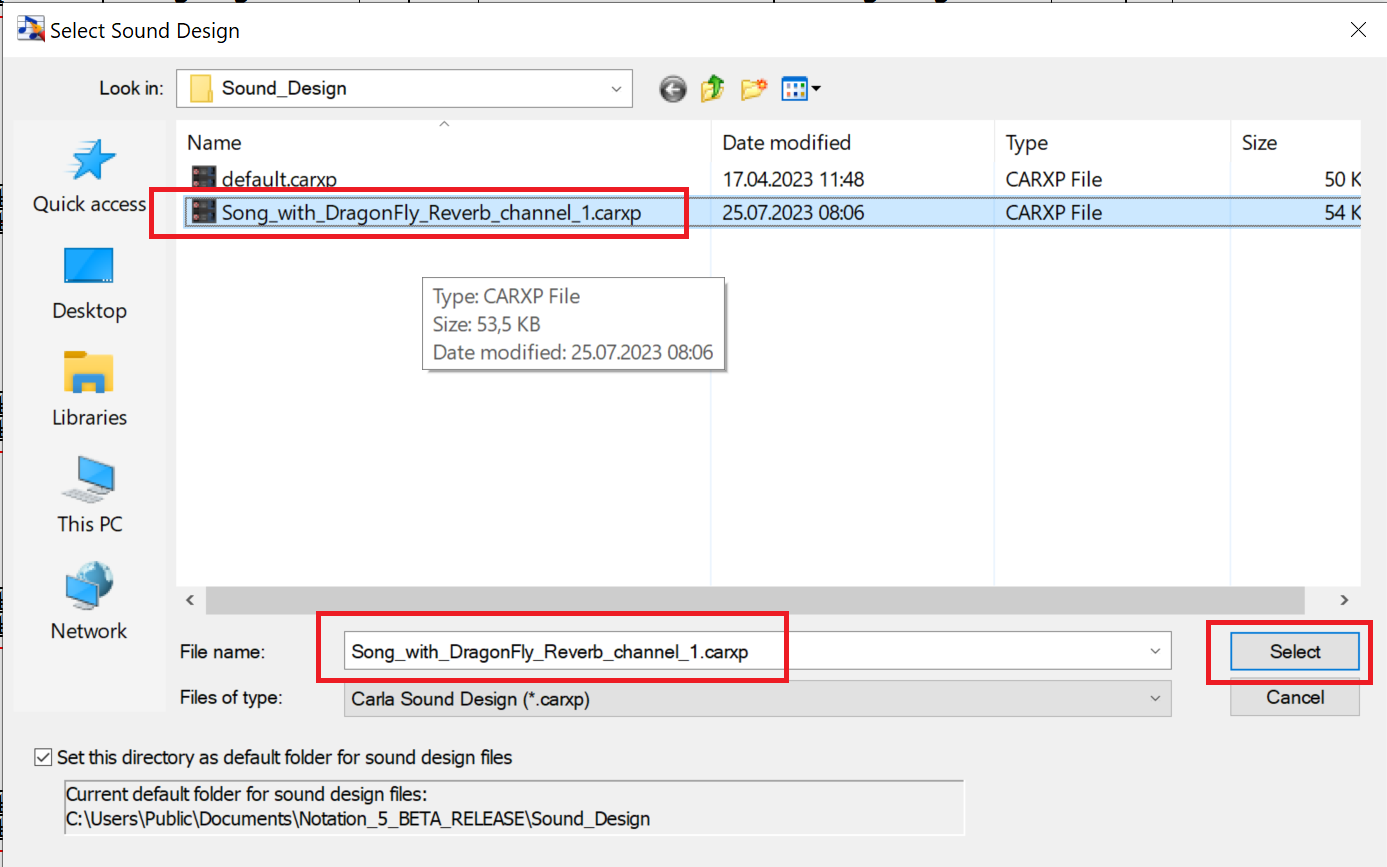Sort files by Name column header
Screen dimensions: 1387x867
point(214,143)
